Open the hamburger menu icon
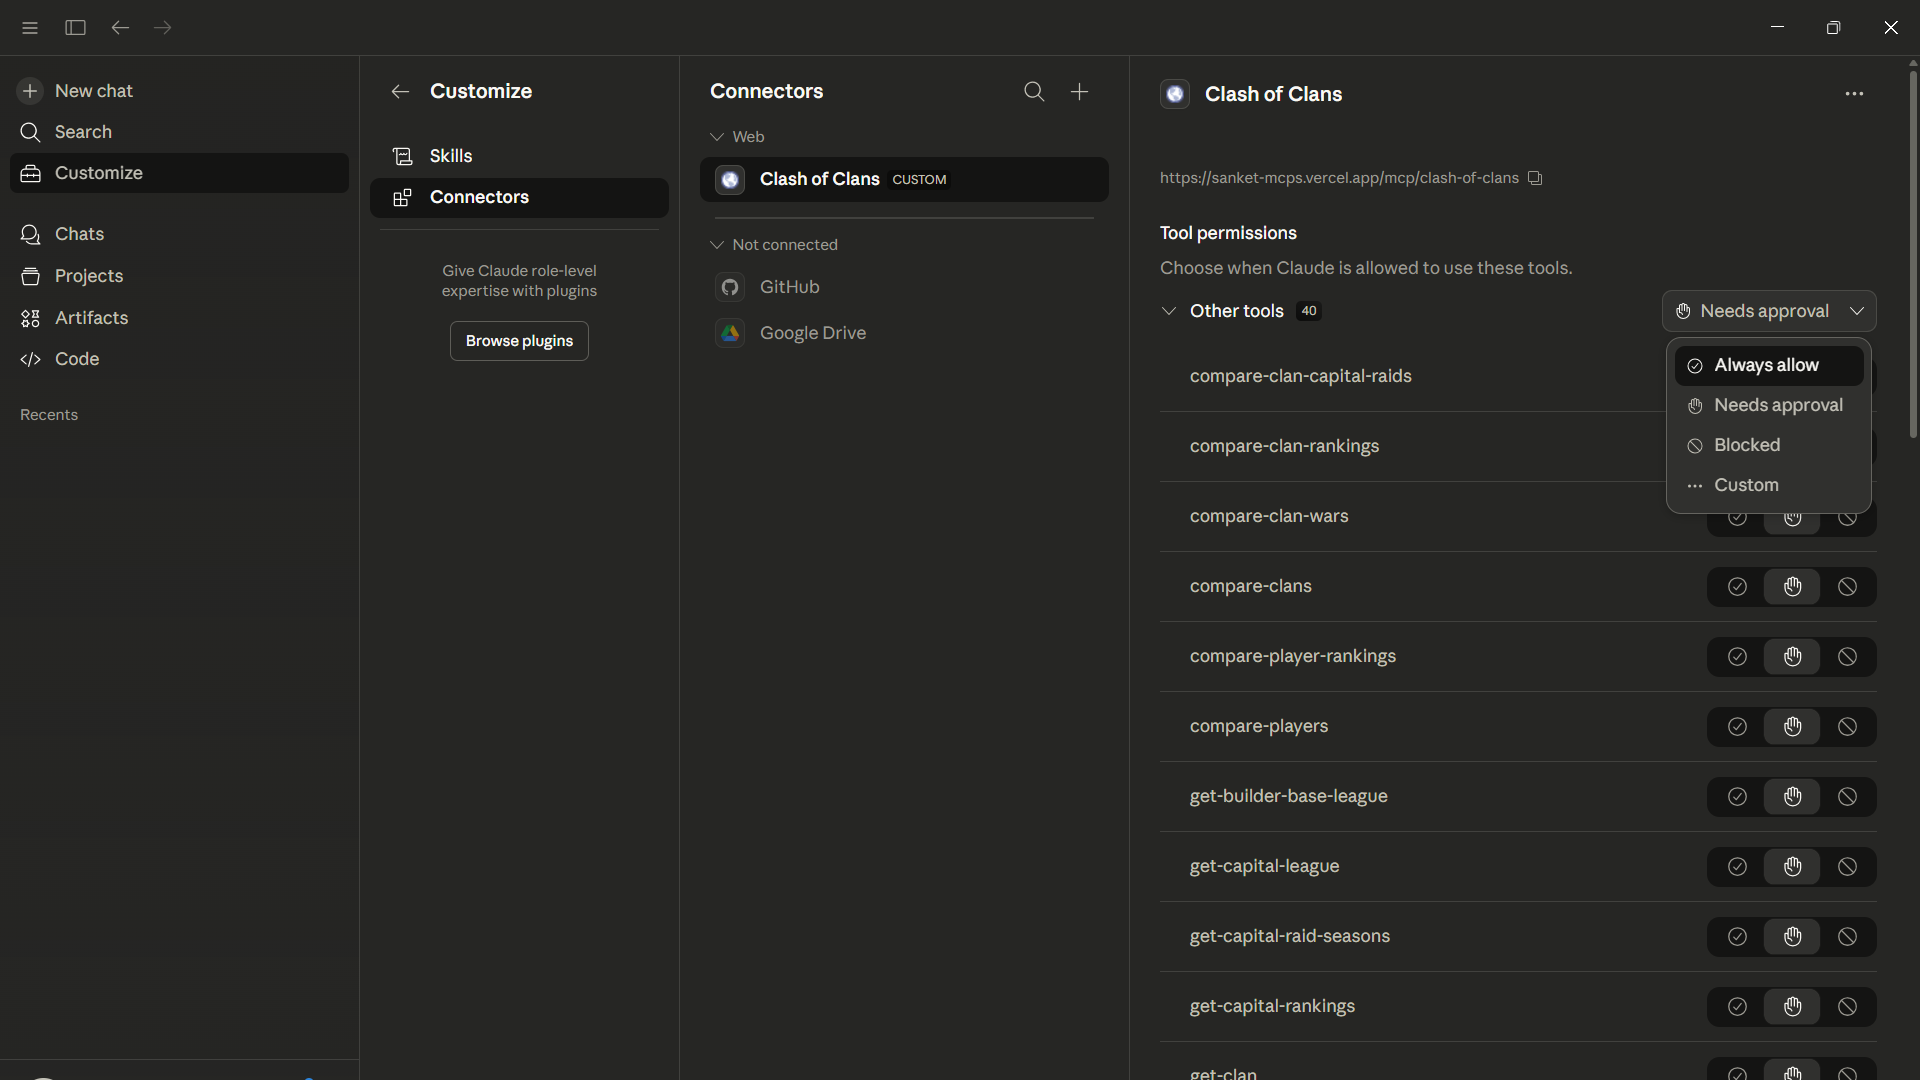The image size is (1920, 1080). 30,28
